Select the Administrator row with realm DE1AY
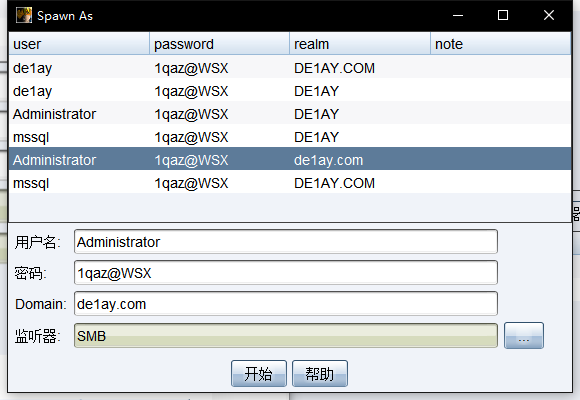The width and height of the screenshot is (580, 400). pos(290,114)
